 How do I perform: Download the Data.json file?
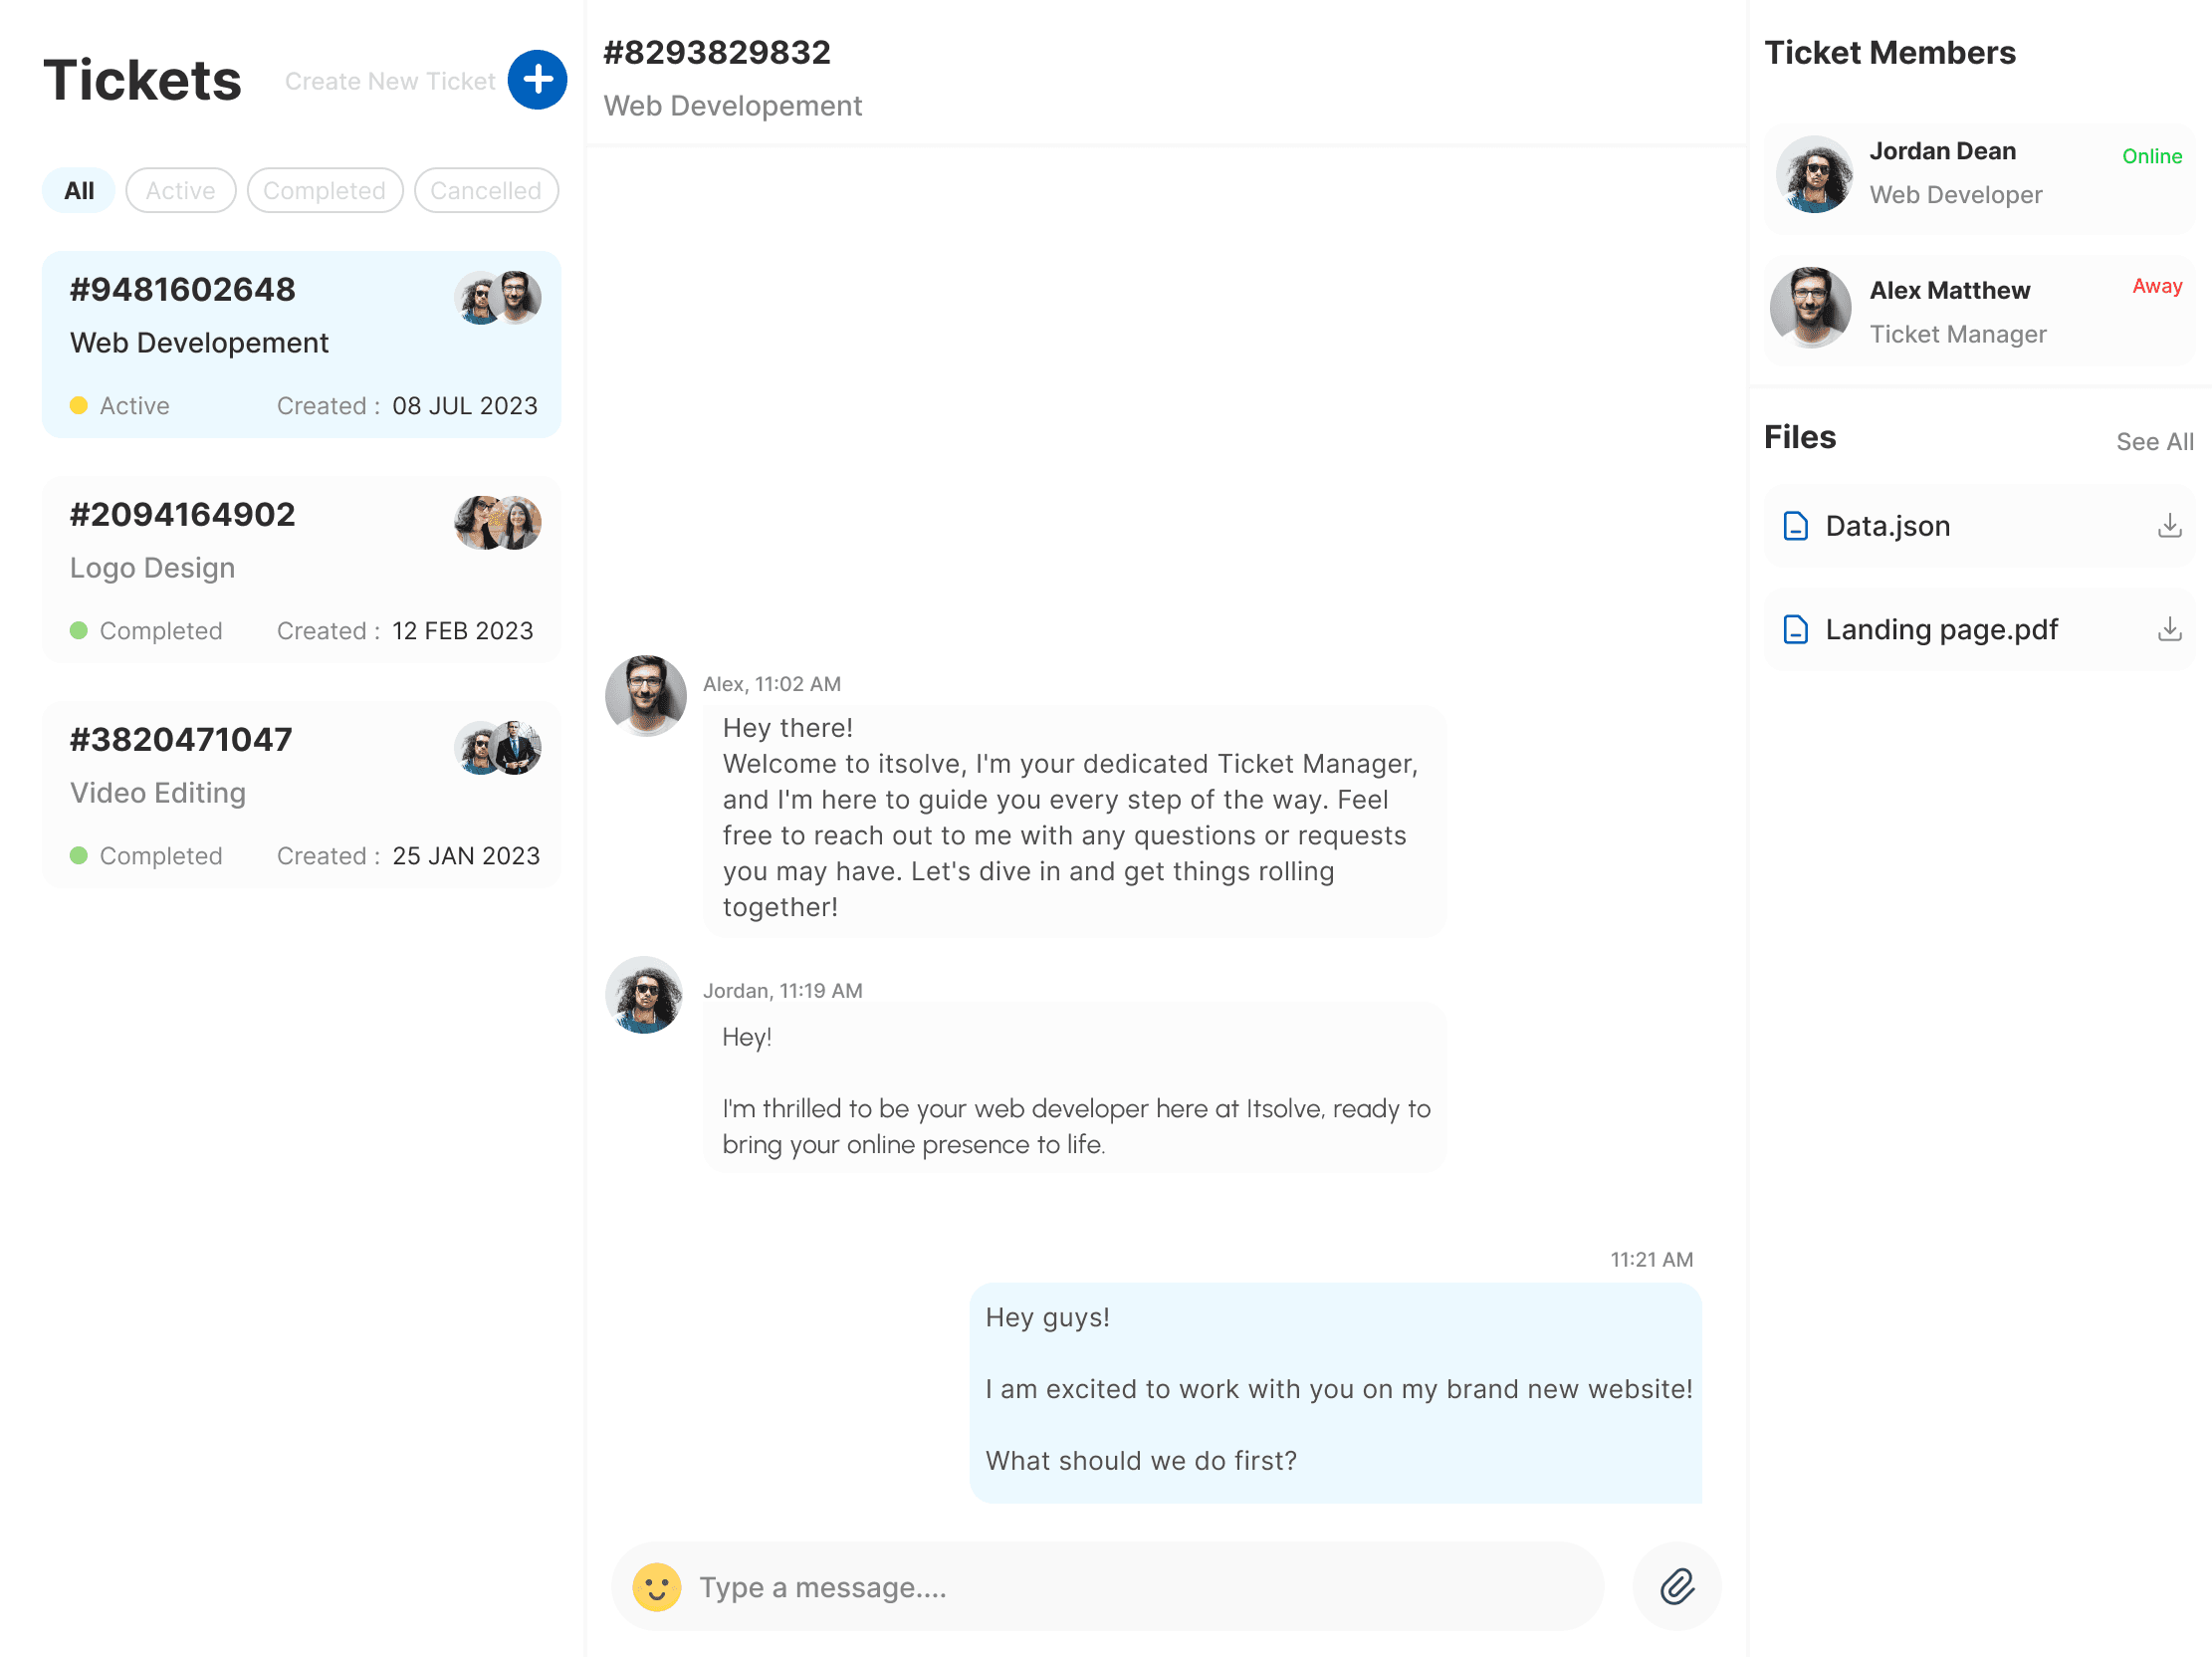2169,525
